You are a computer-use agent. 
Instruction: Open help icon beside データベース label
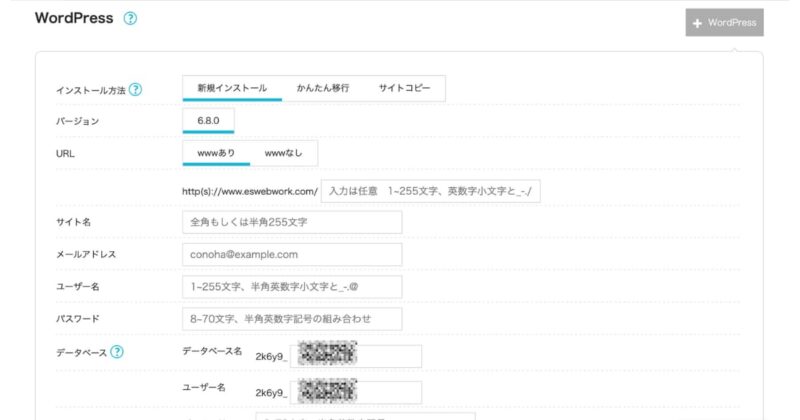117,352
